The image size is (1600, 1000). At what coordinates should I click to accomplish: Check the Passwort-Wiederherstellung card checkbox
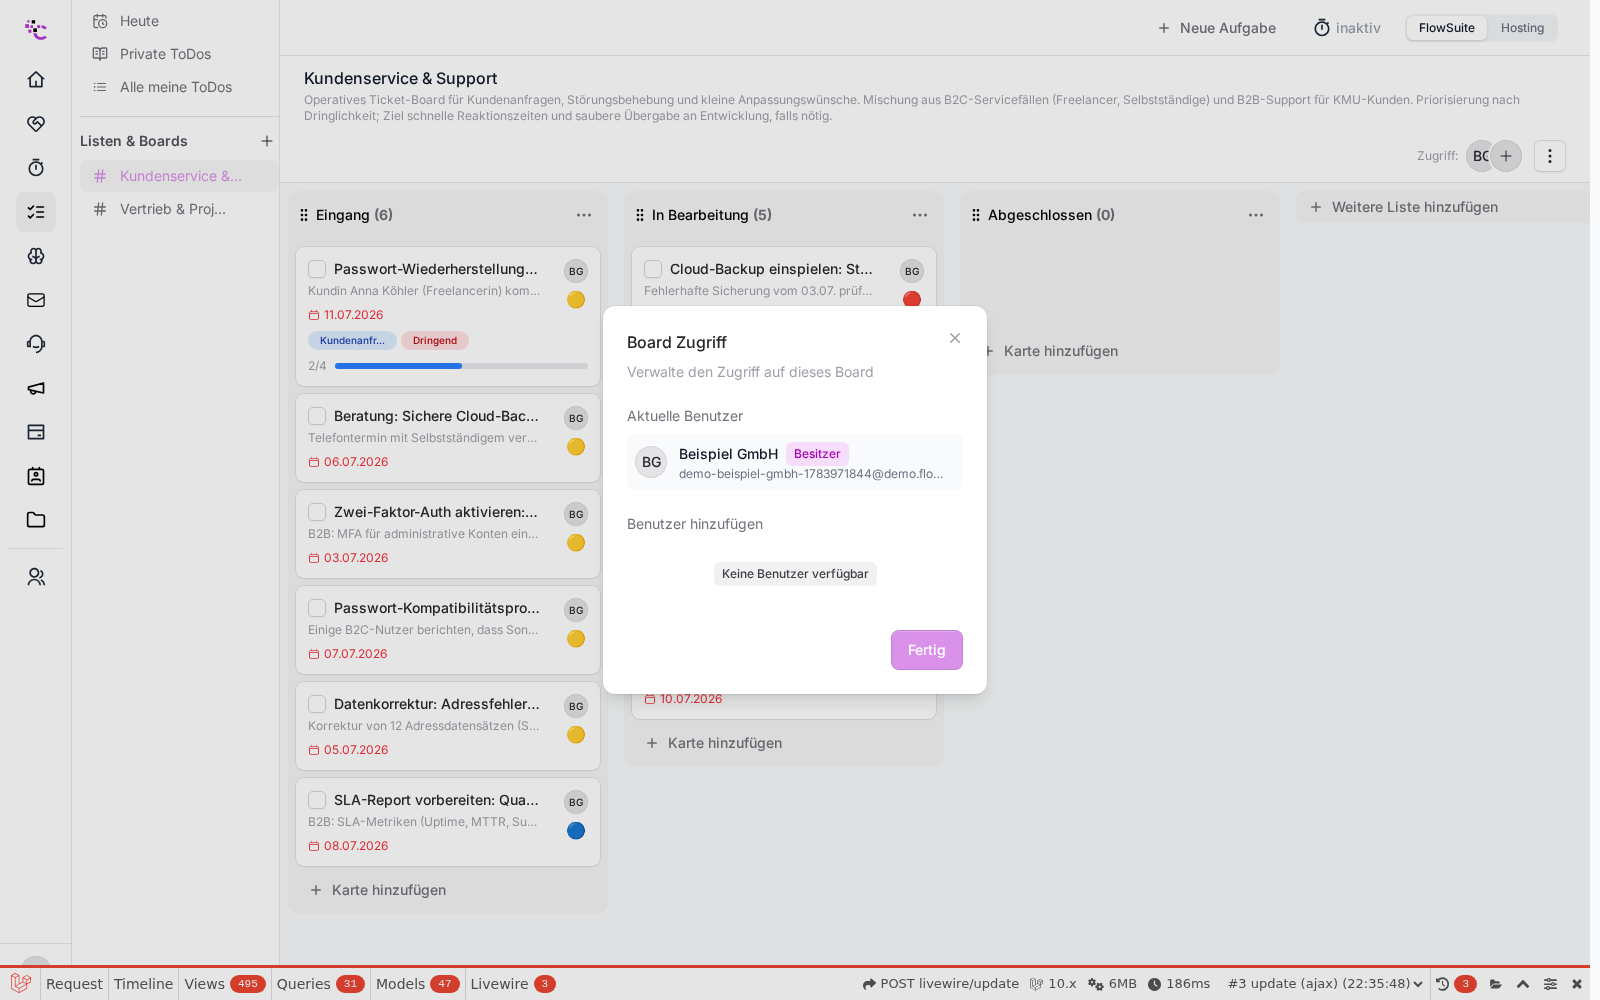pos(317,269)
